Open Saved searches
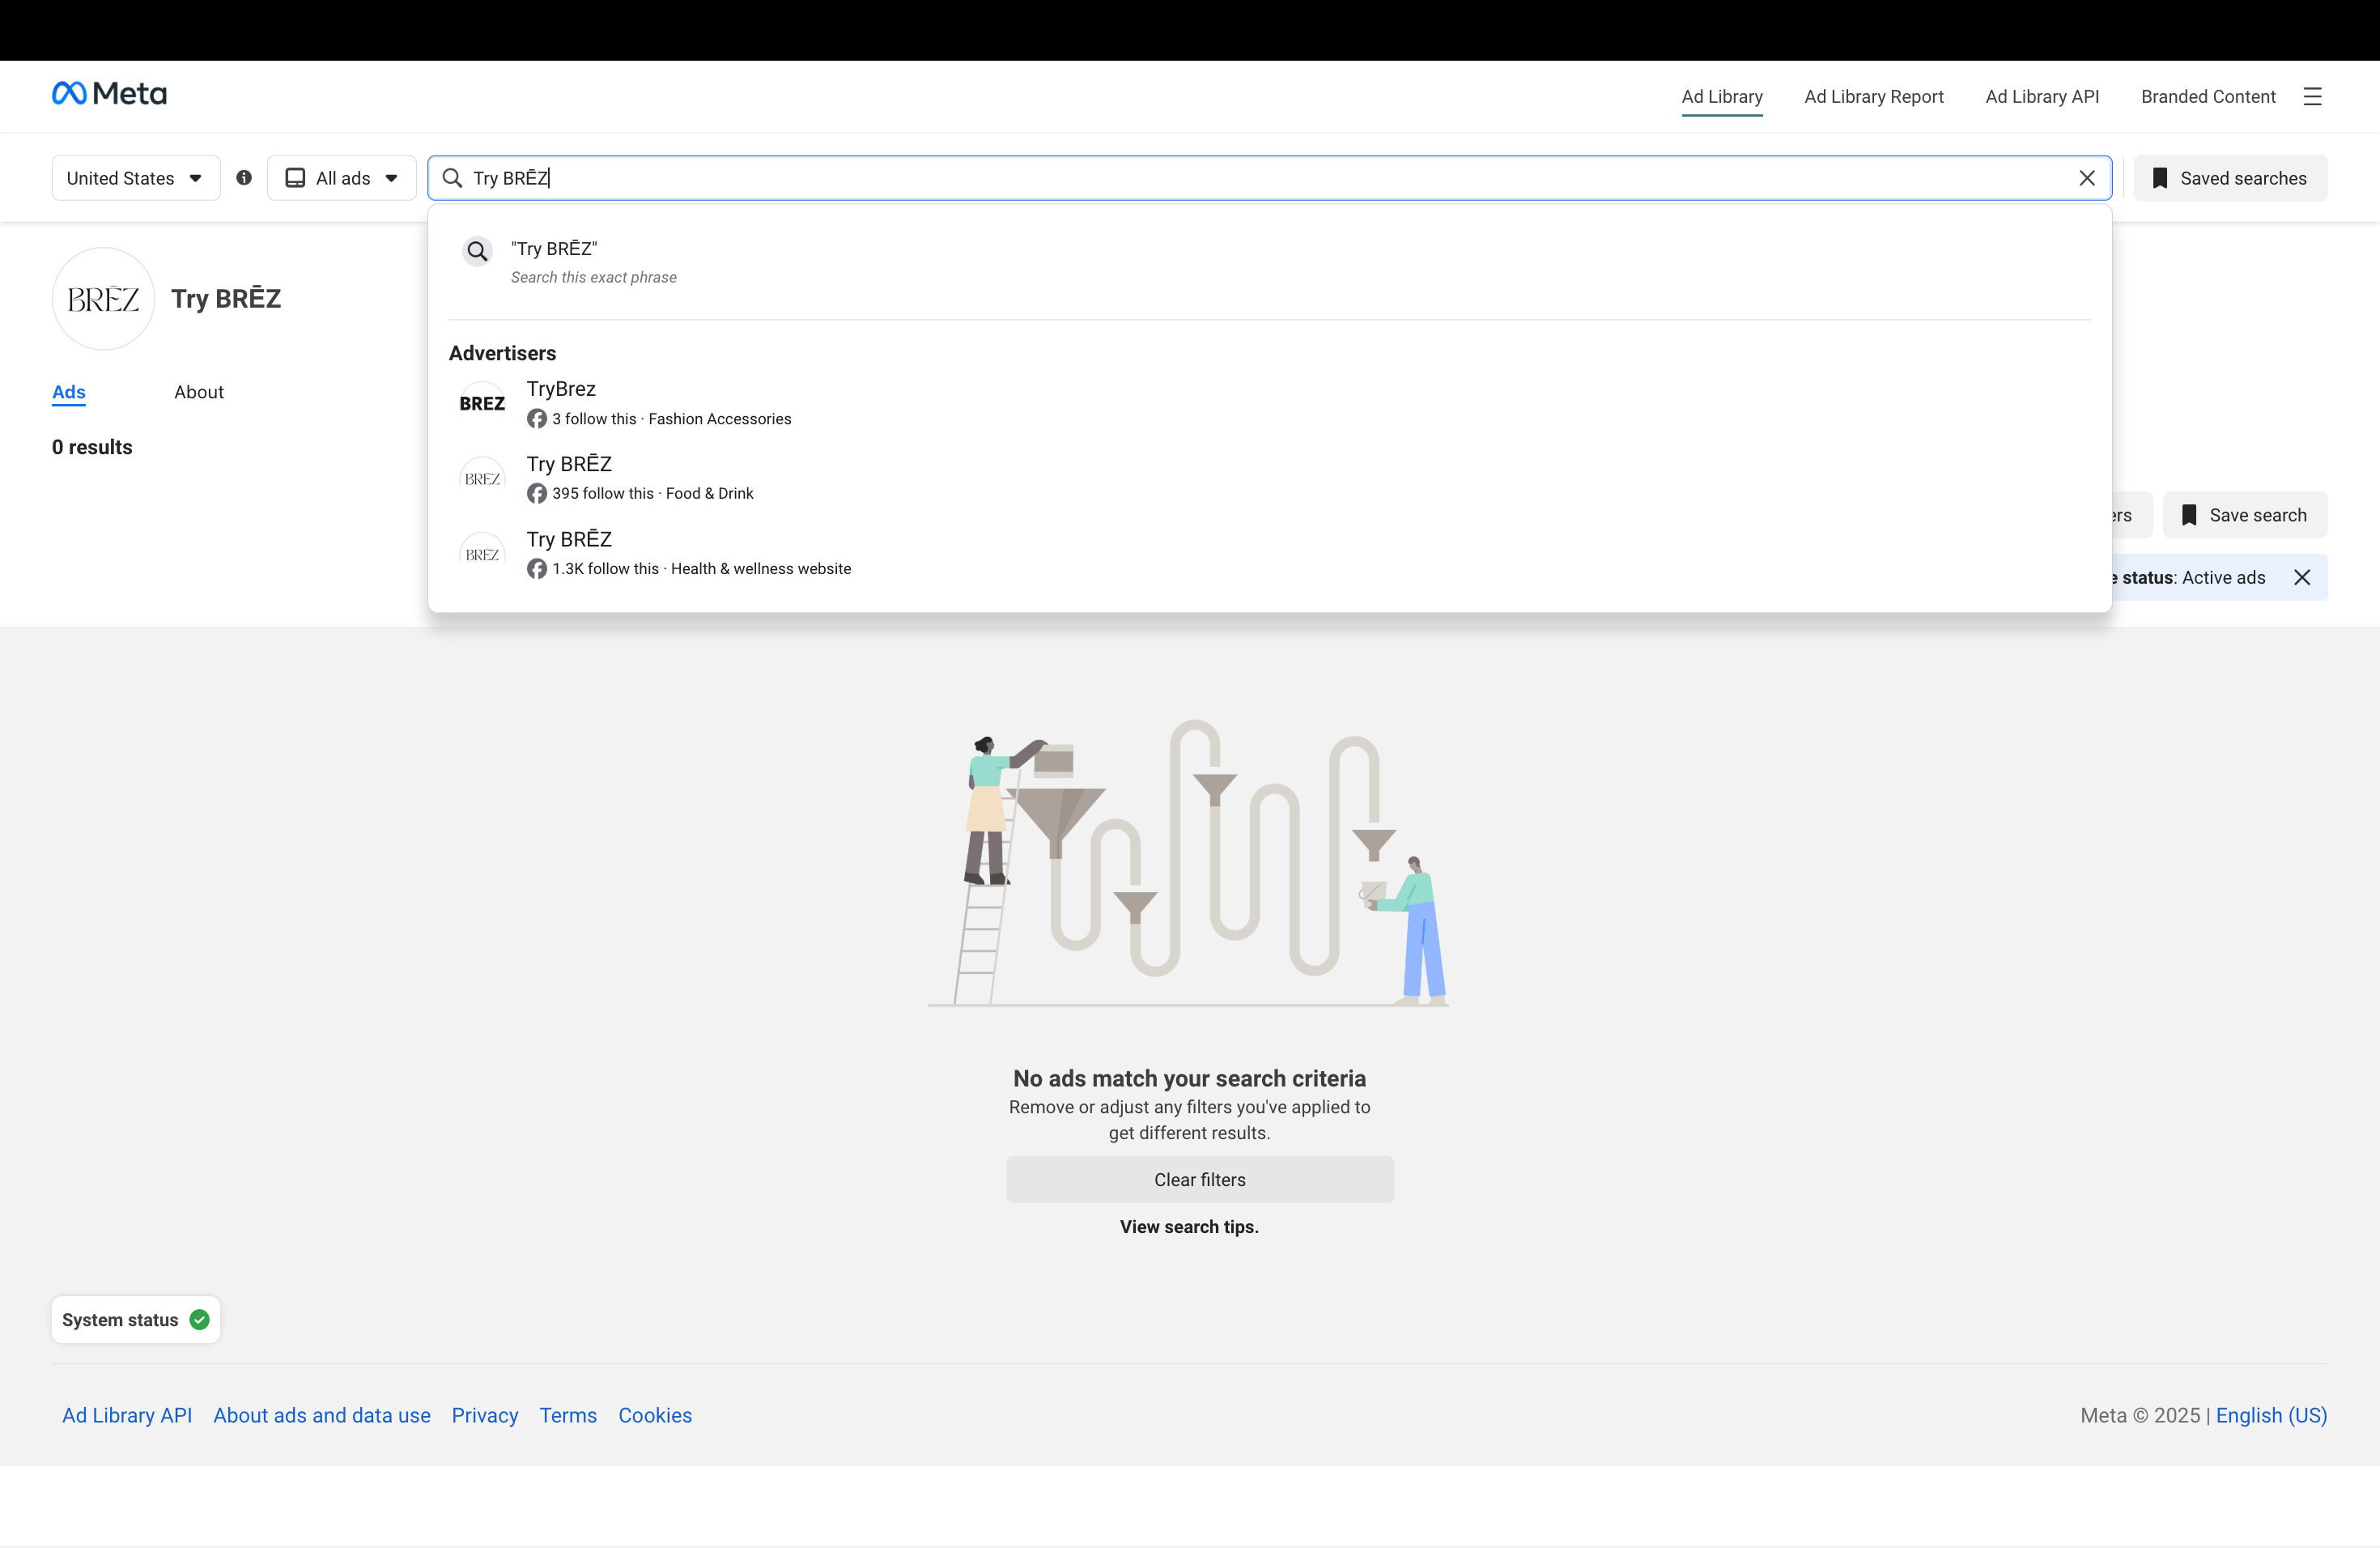The height and width of the screenshot is (1548, 2380). pyautogui.click(x=2230, y=178)
